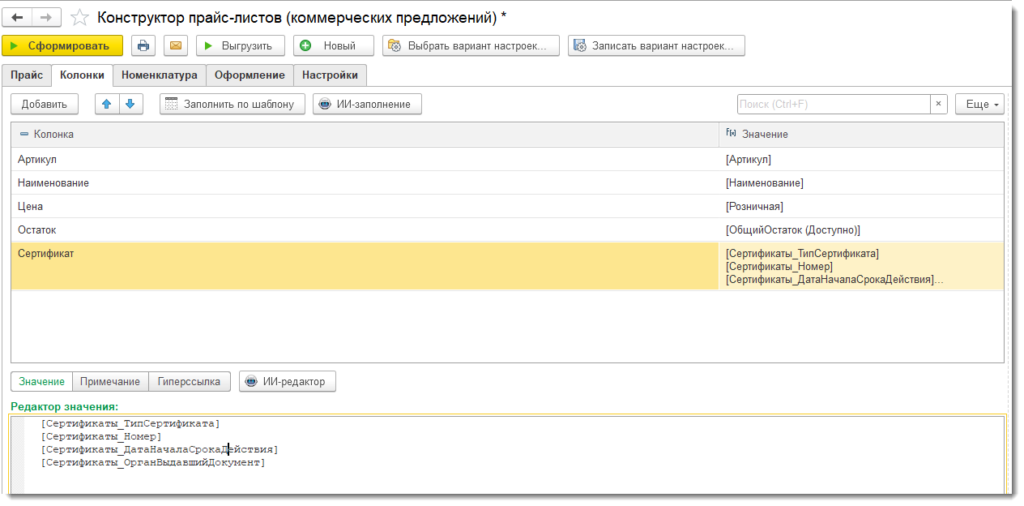
Task: Focus the Поиск (Ctrl+F) search field
Action: click(x=834, y=104)
